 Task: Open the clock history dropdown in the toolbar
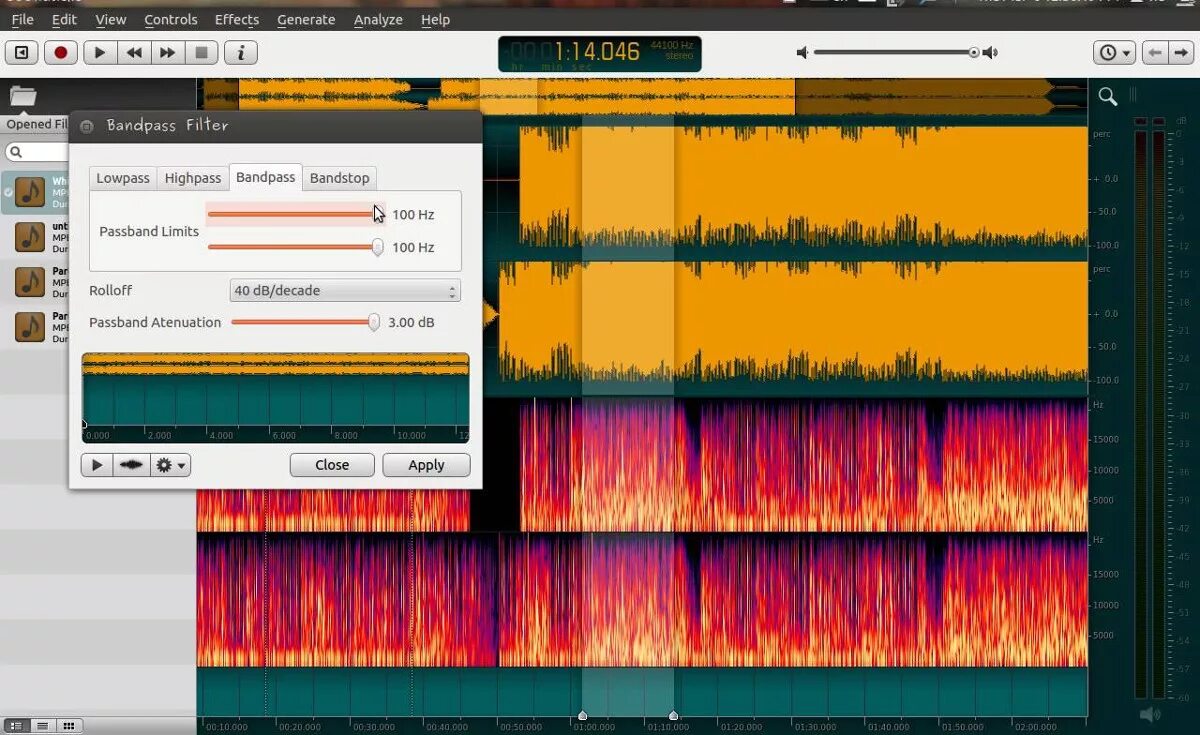1114,53
